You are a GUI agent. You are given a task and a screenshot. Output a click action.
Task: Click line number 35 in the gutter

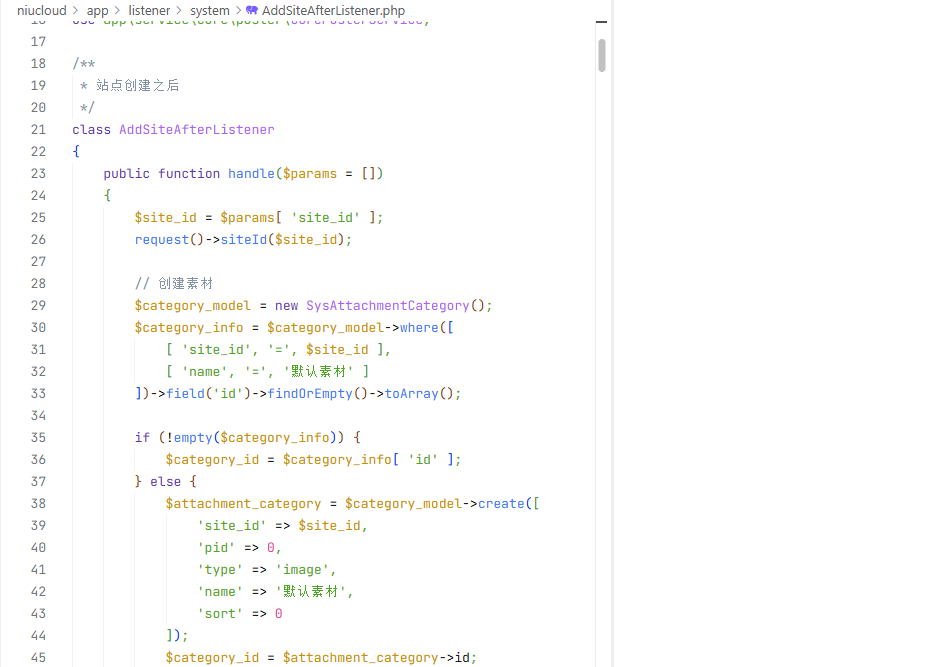38,438
